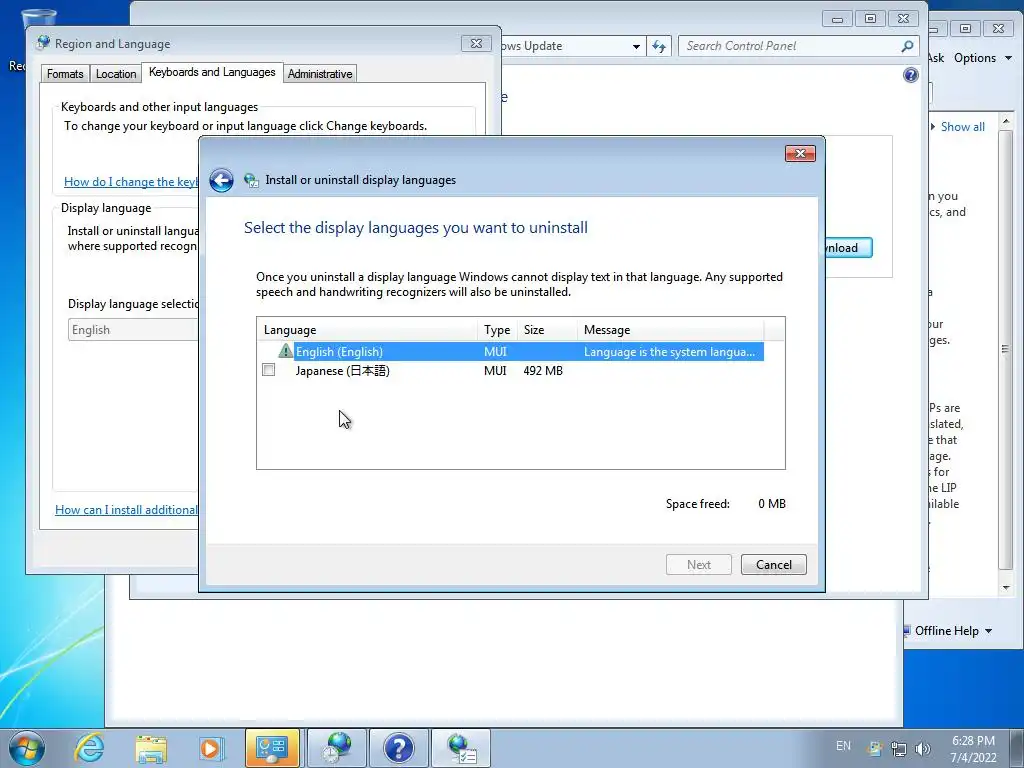
Task: Click the EN language indicator in tray
Action: [843, 746]
